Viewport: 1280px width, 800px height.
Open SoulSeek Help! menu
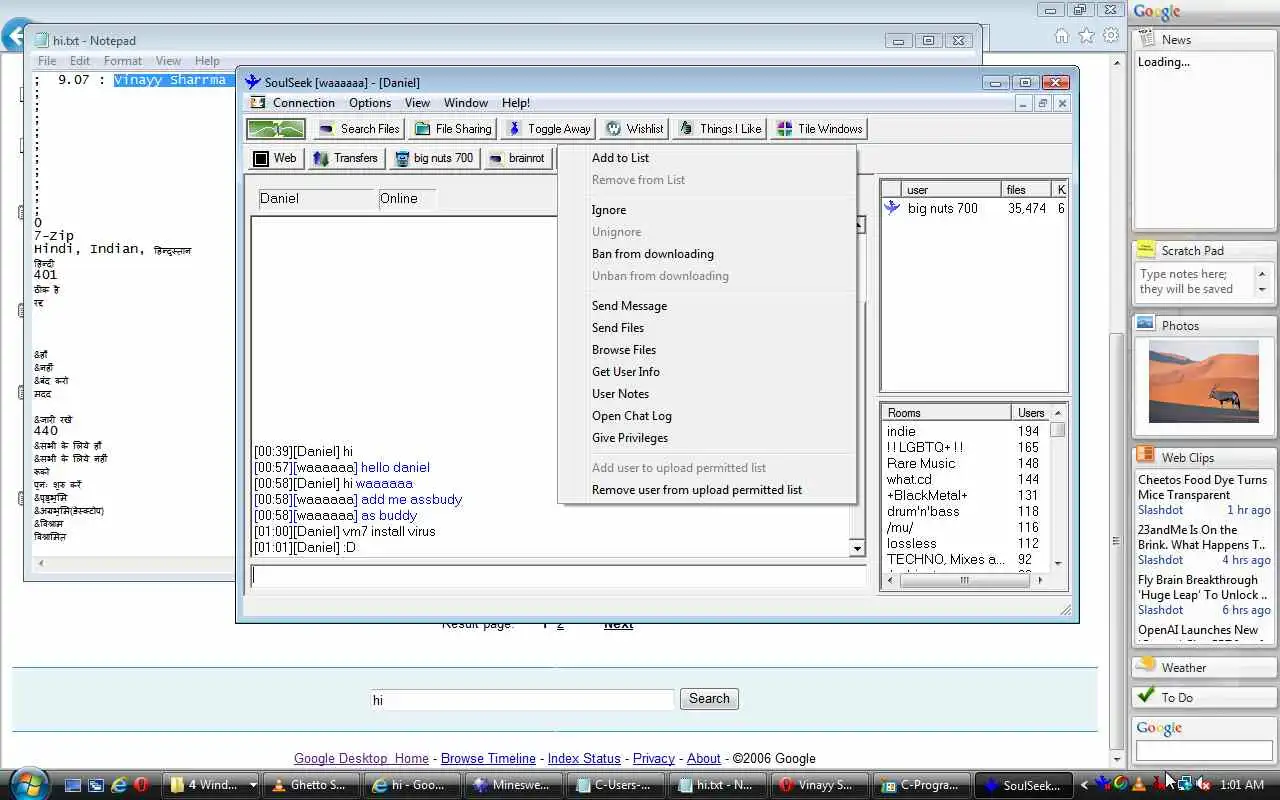coord(516,103)
